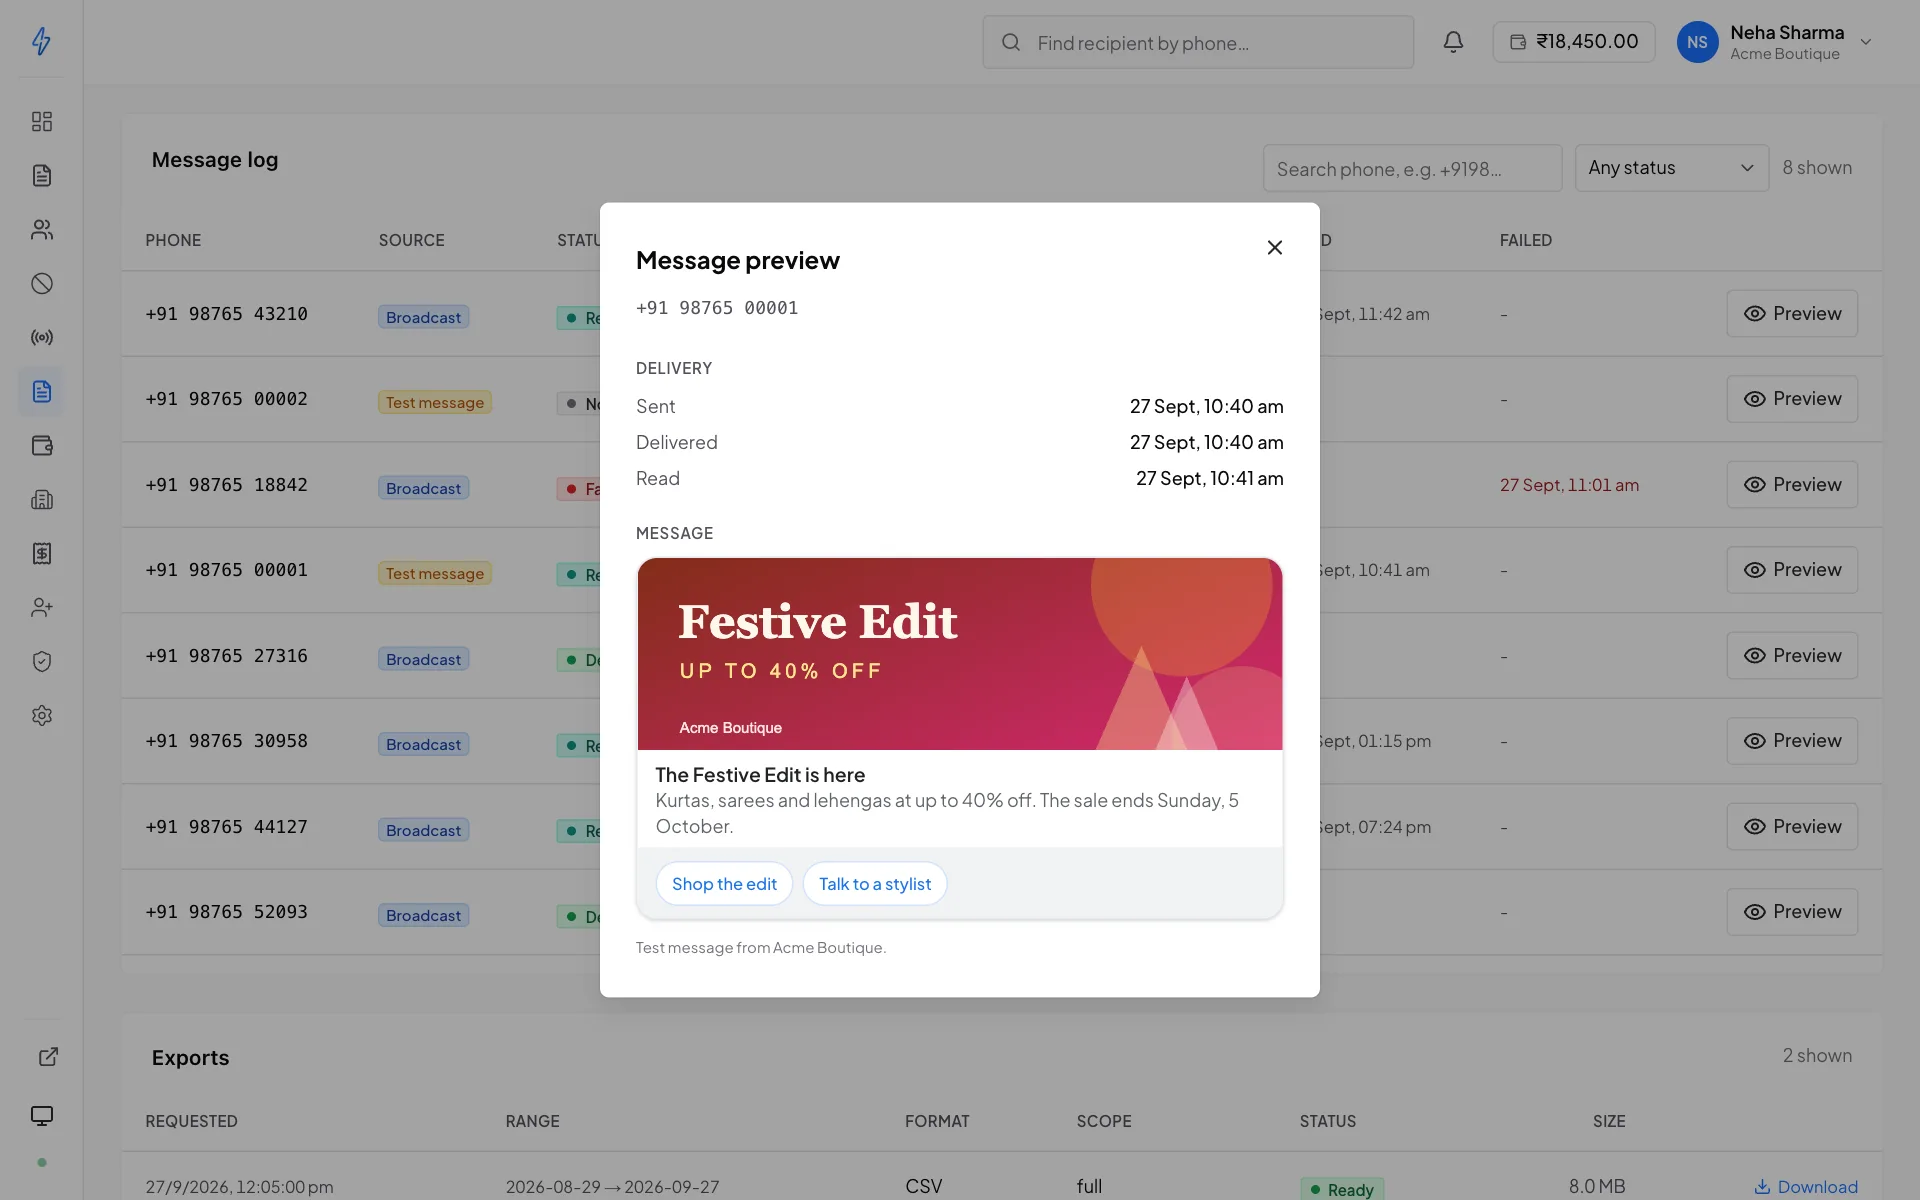This screenshot has width=1920, height=1200.
Task: Open the dashboard grid icon in sidebar
Action: tap(41, 121)
